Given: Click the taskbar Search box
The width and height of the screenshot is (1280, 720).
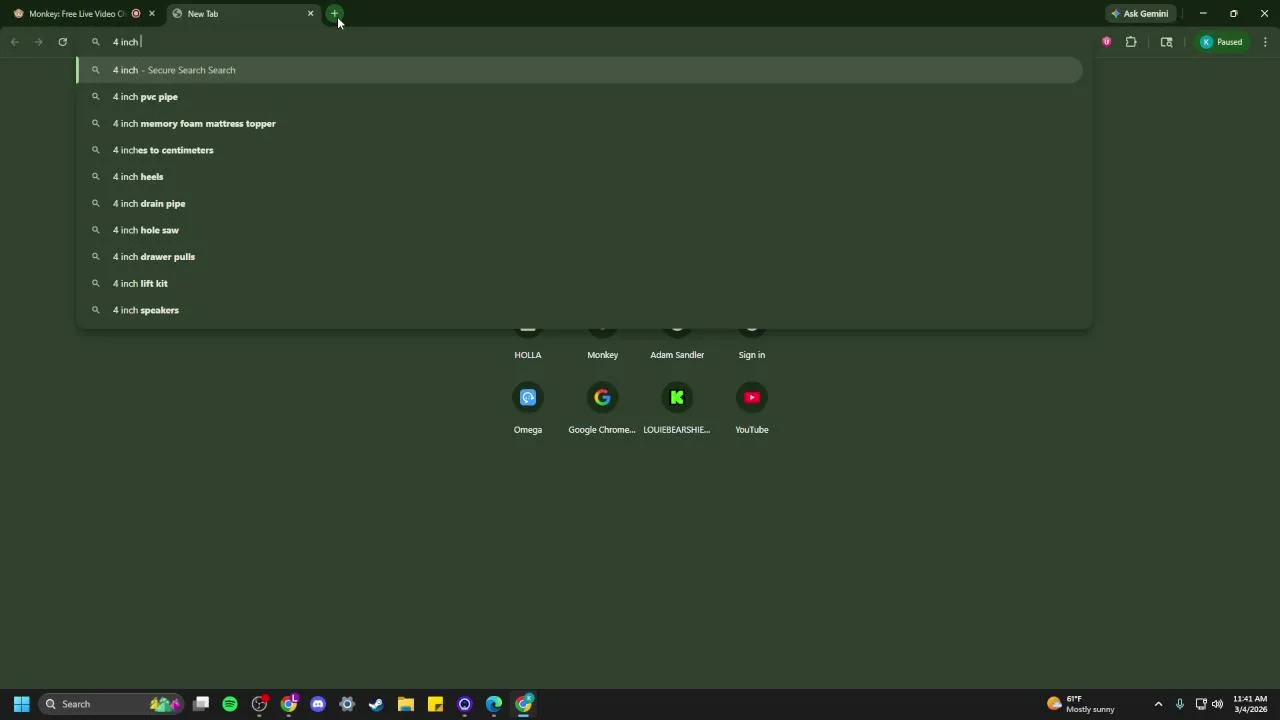Looking at the screenshot, I should point(110,704).
